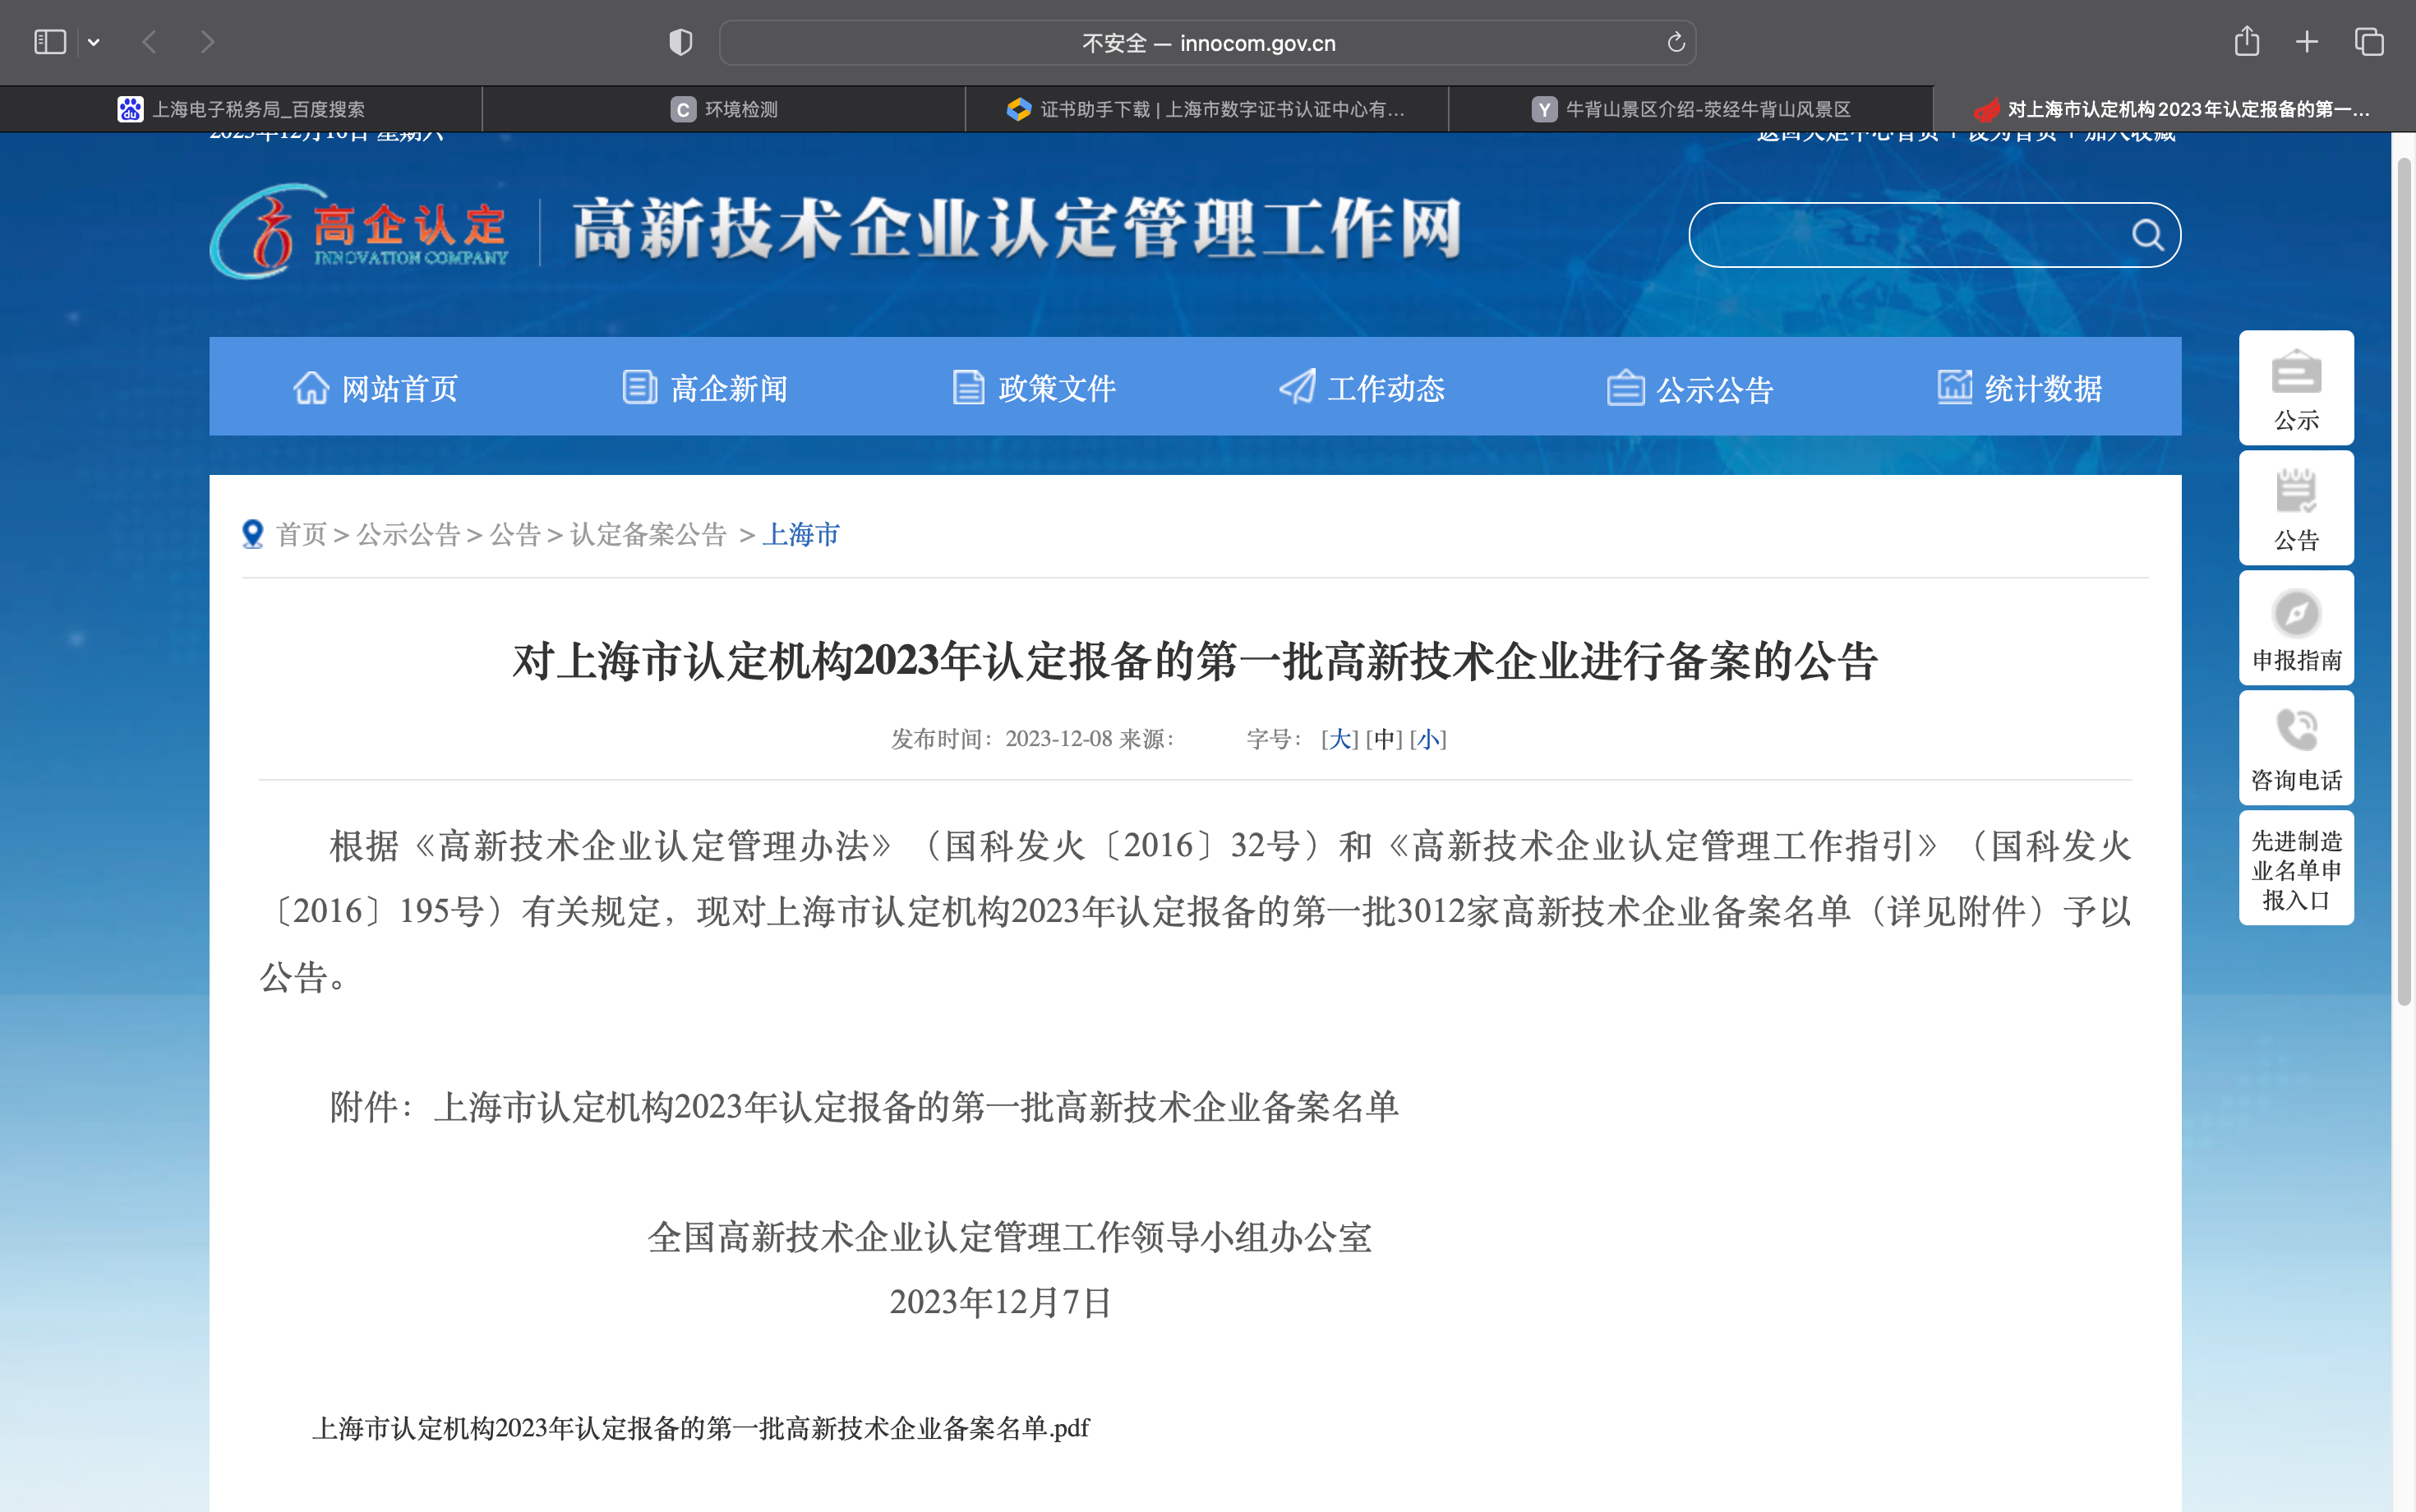Go forward to the next page
Screen dimensions: 2416x1512
207,42
